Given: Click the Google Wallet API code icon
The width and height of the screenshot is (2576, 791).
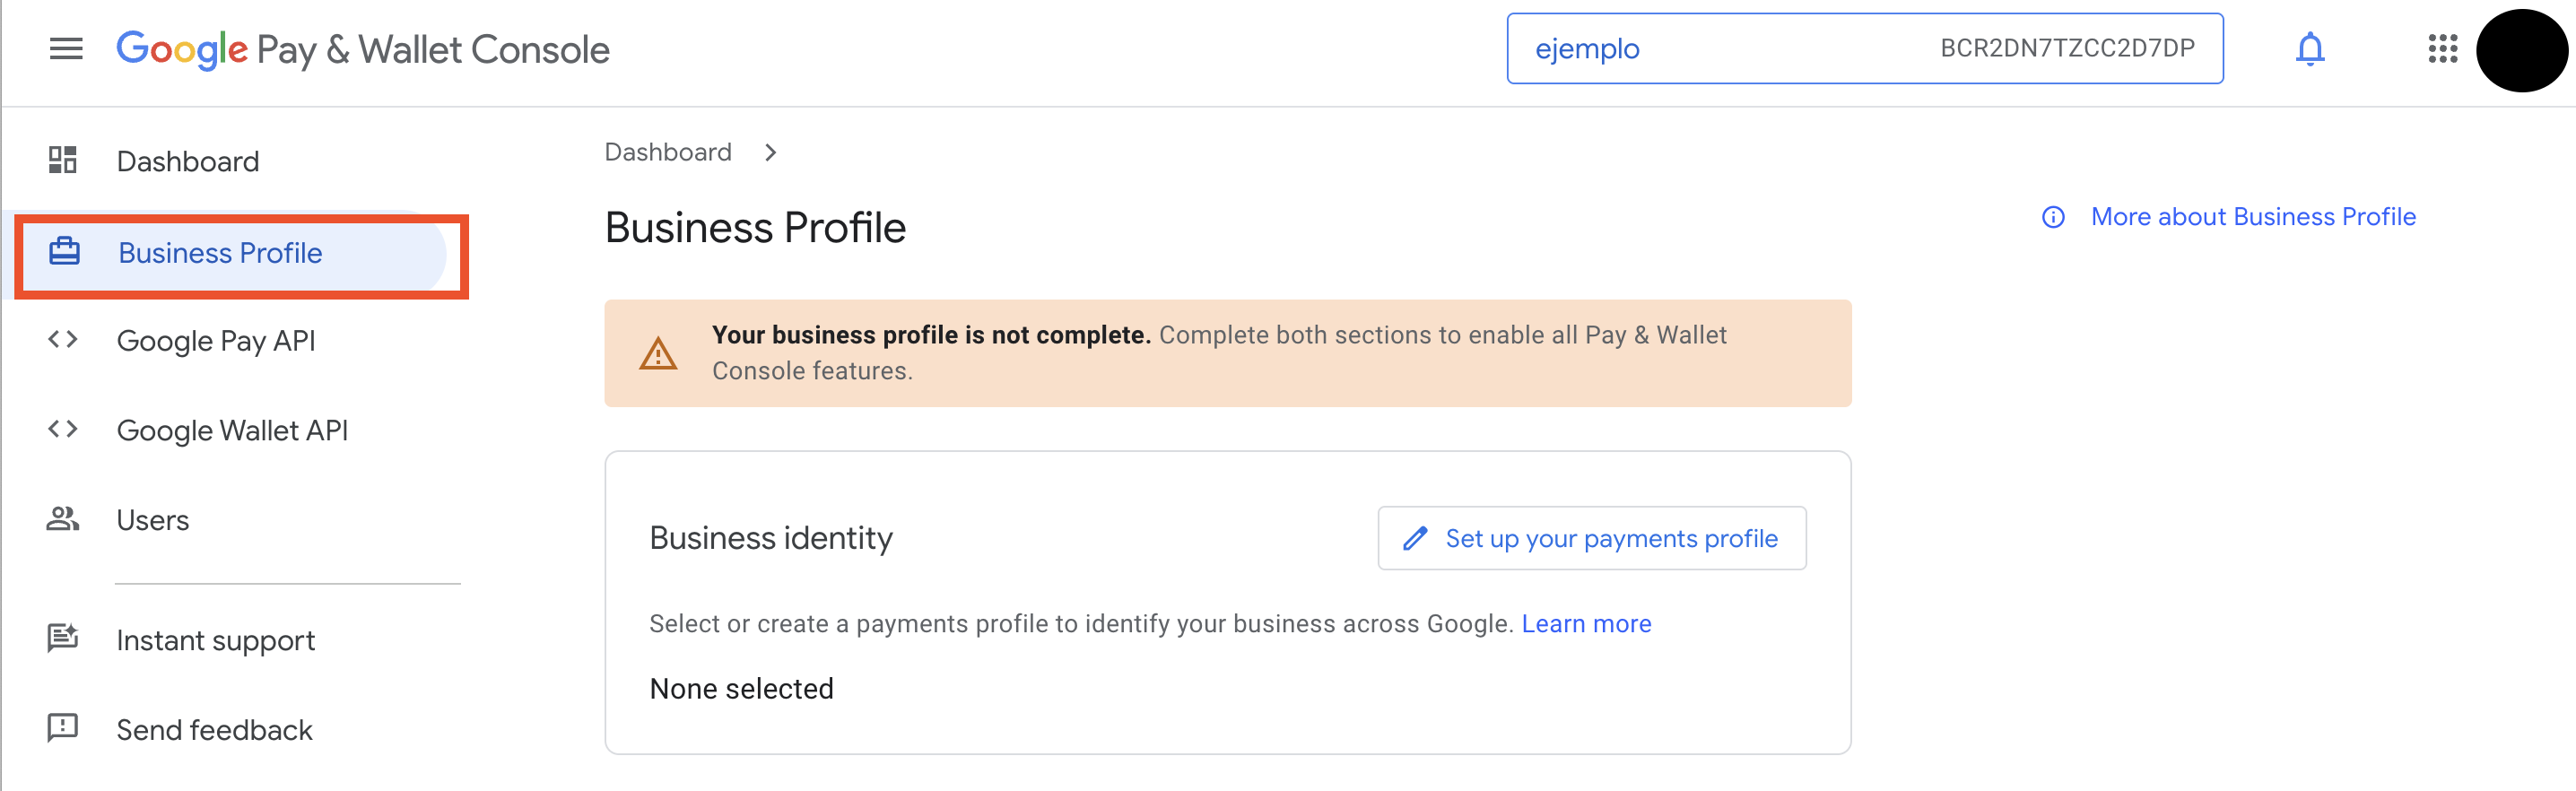Looking at the screenshot, I should pyautogui.click(x=63, y=430).
